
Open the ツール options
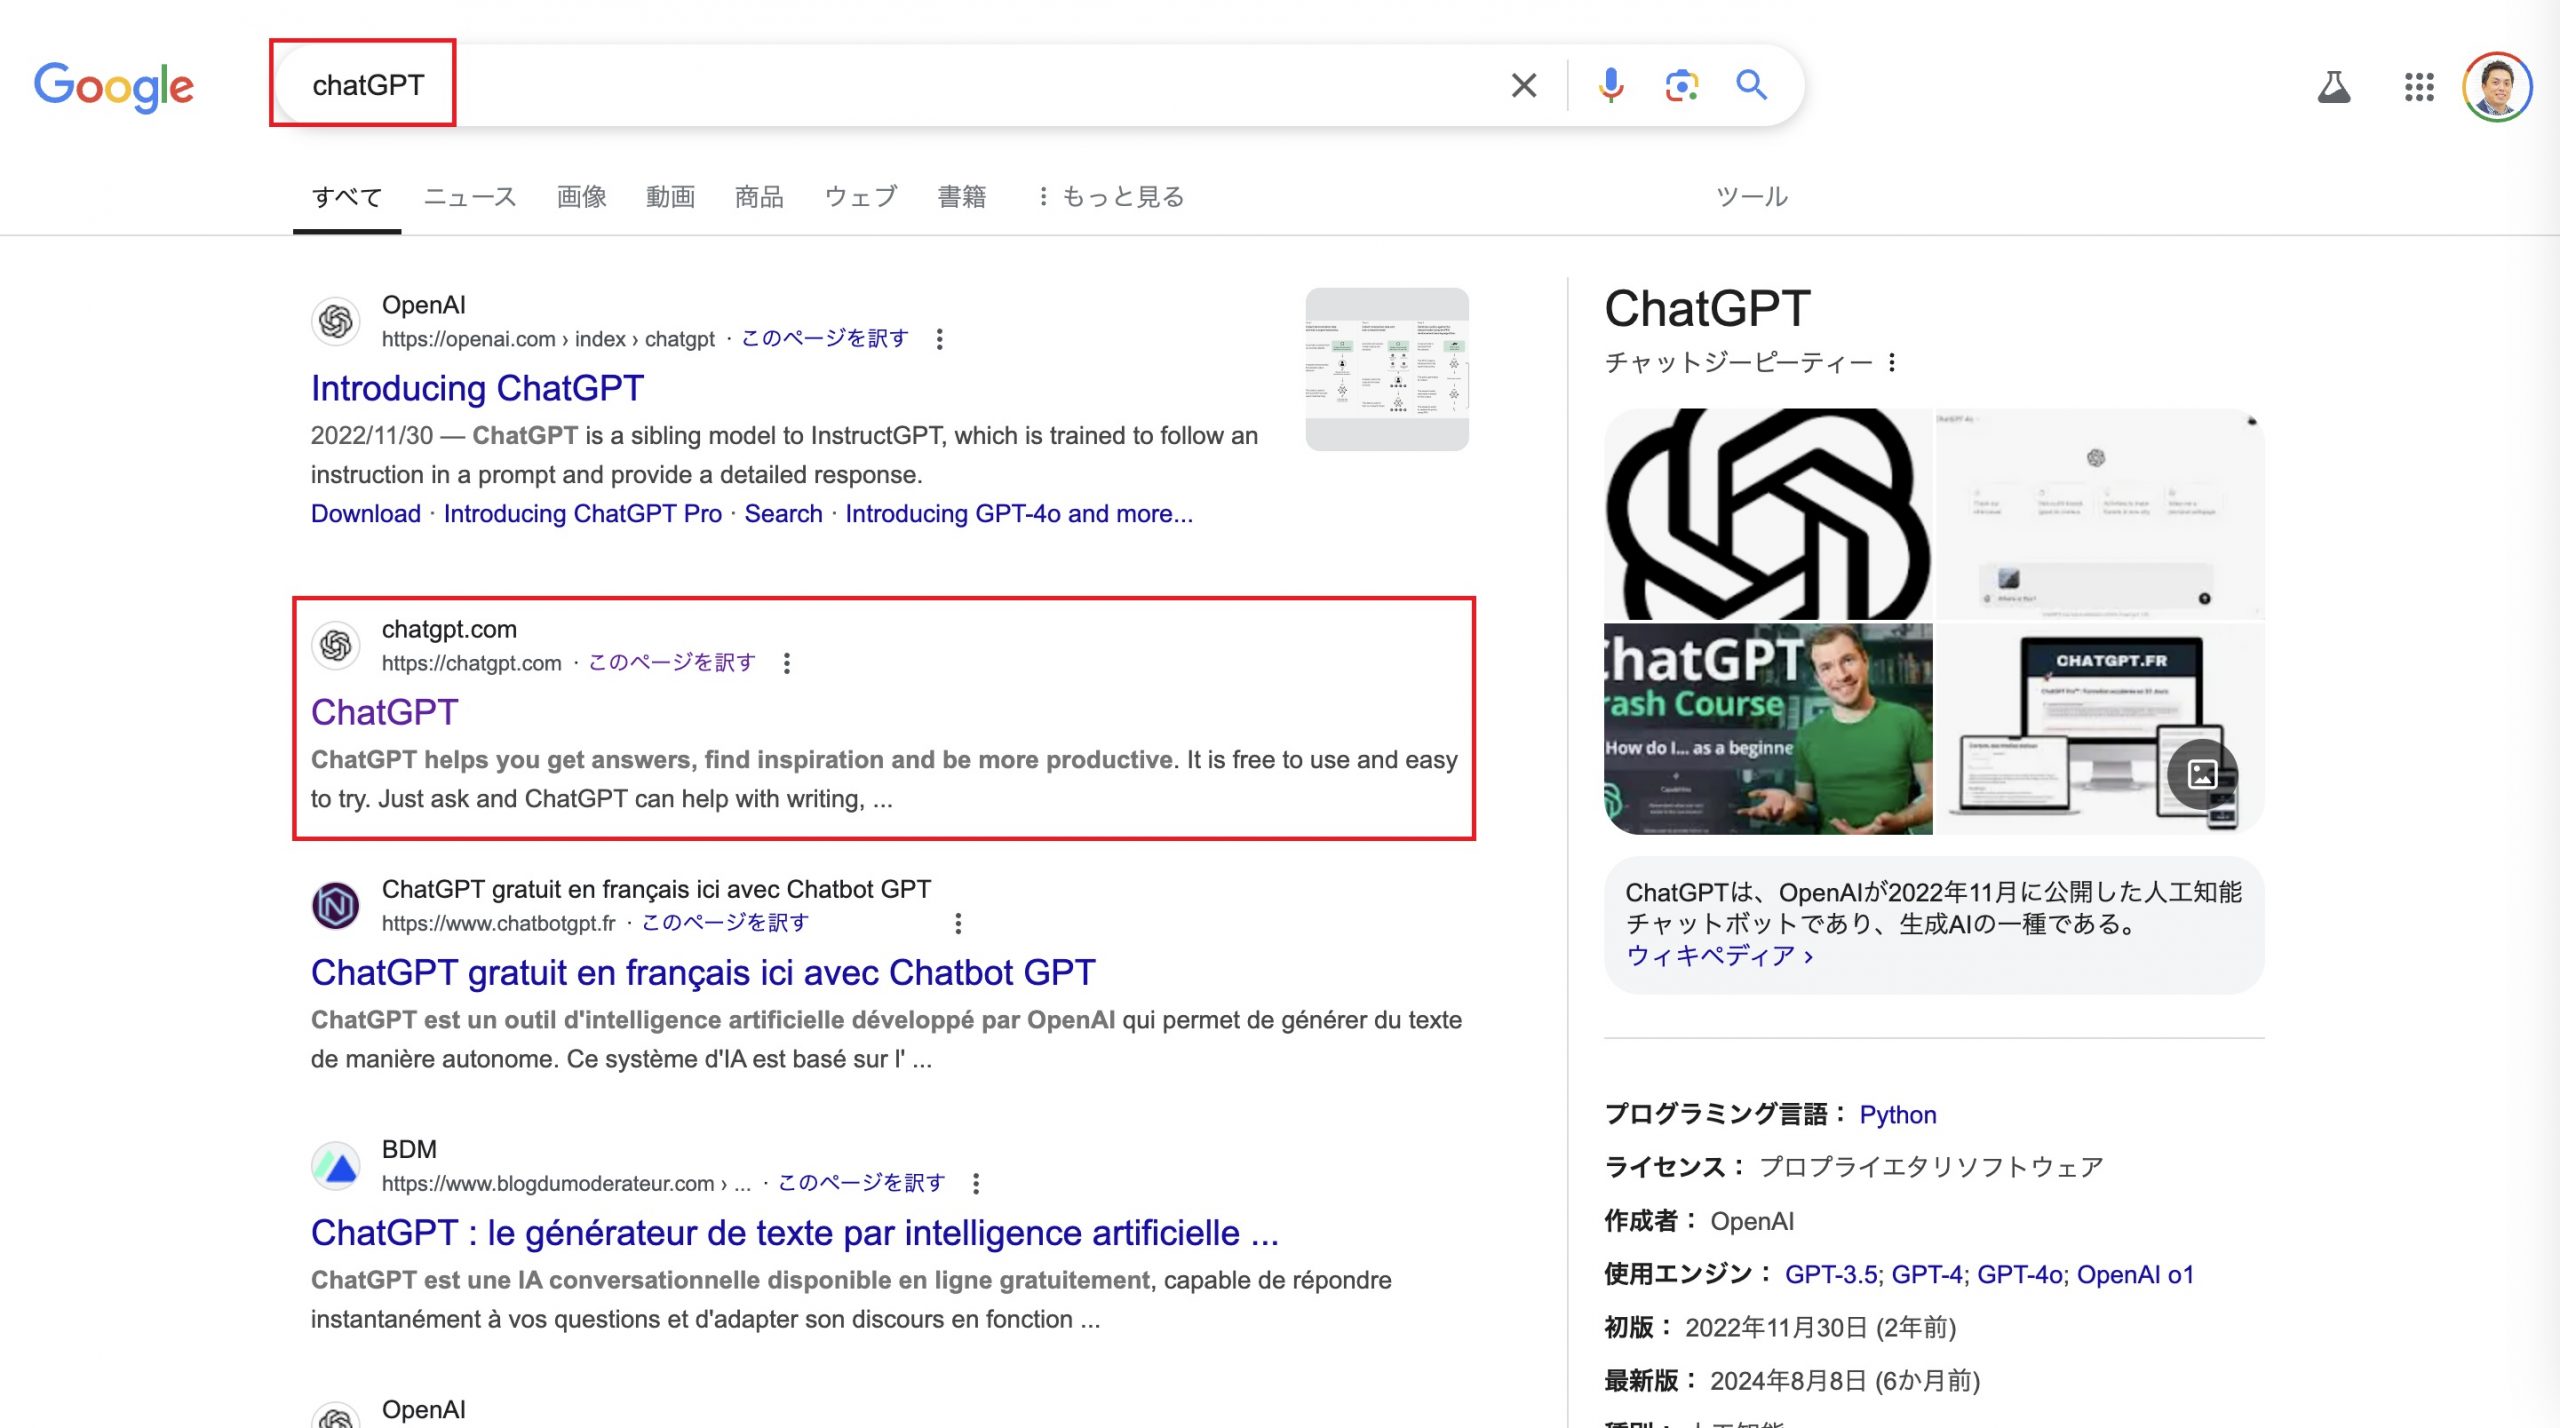coord(1752,196)
